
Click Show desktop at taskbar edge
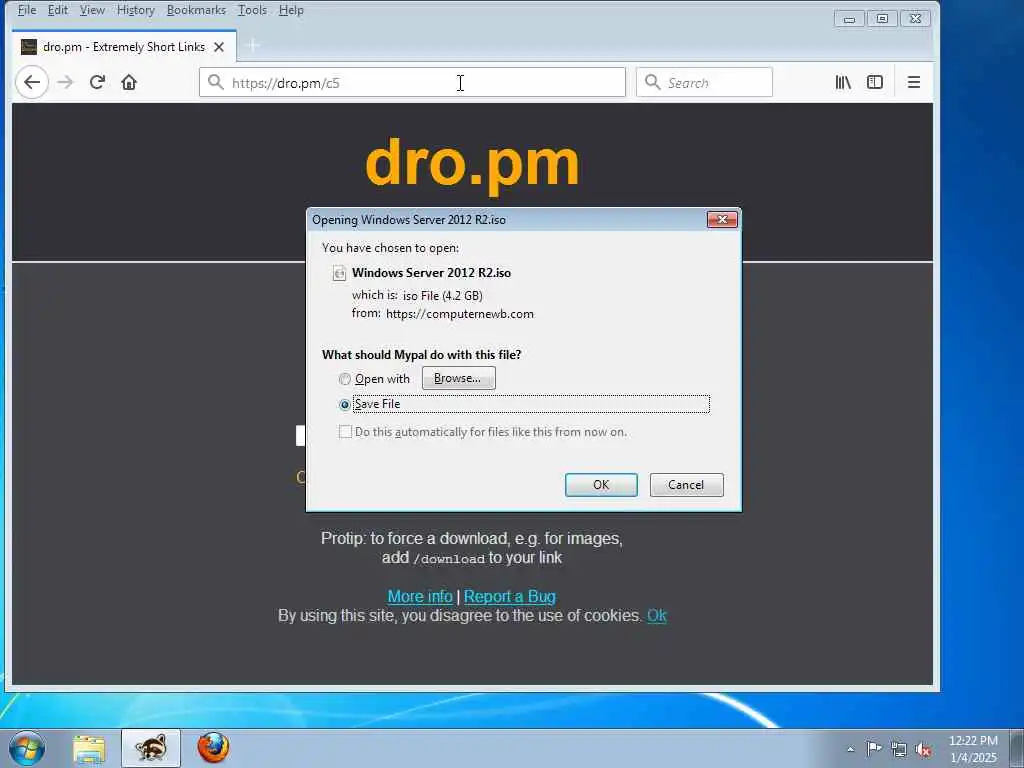click(1017, 748)
